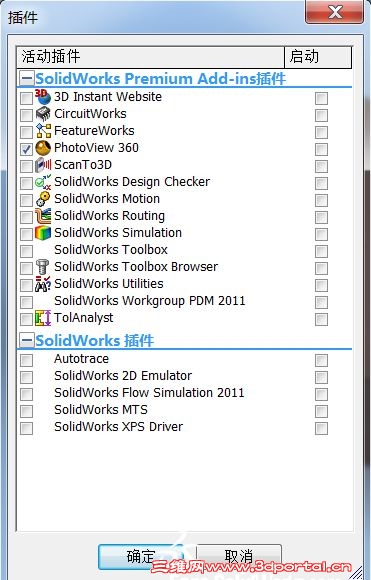Click the TolAnalyst tolerance icon
The width and height of the screenshot is (371, 580).
(x=43, y=318)
